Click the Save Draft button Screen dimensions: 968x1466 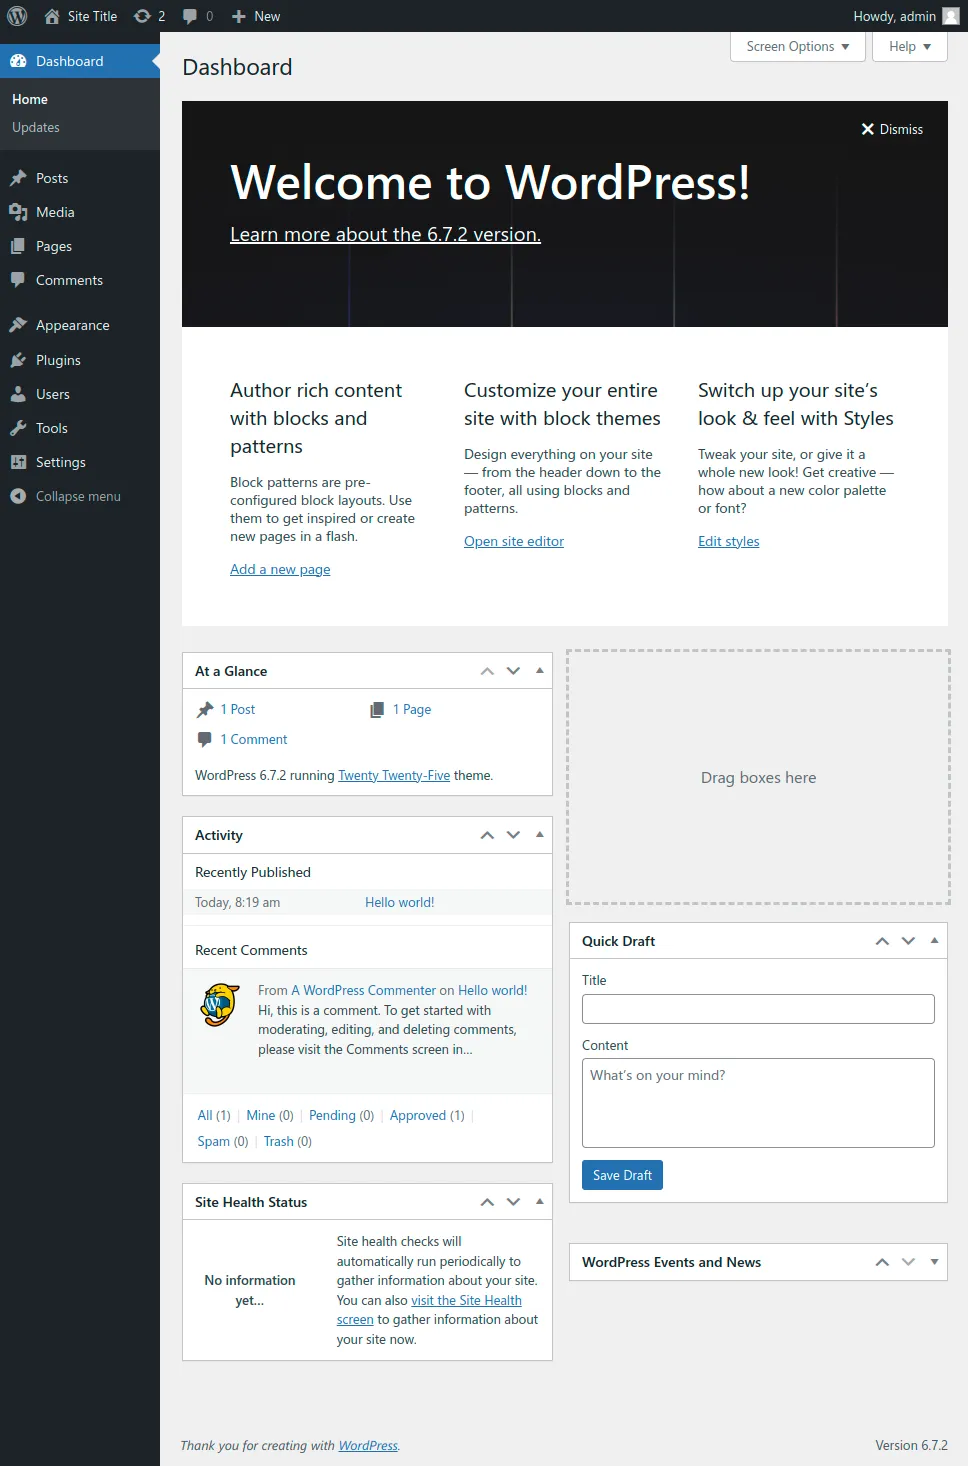pyautogui.click(x=621, y=1175)
